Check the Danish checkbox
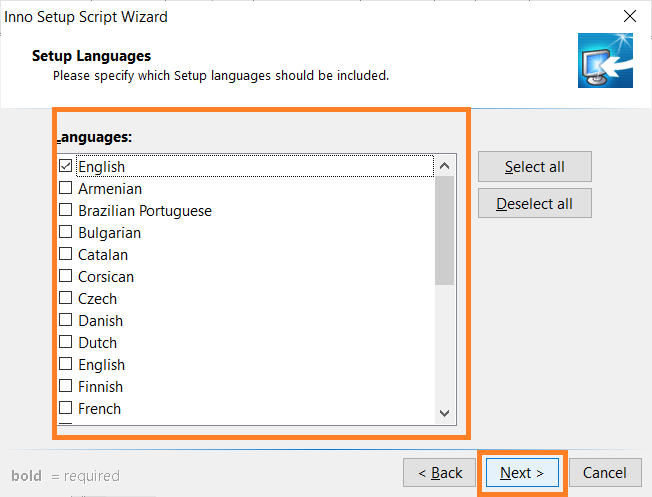 click(66, 320)
